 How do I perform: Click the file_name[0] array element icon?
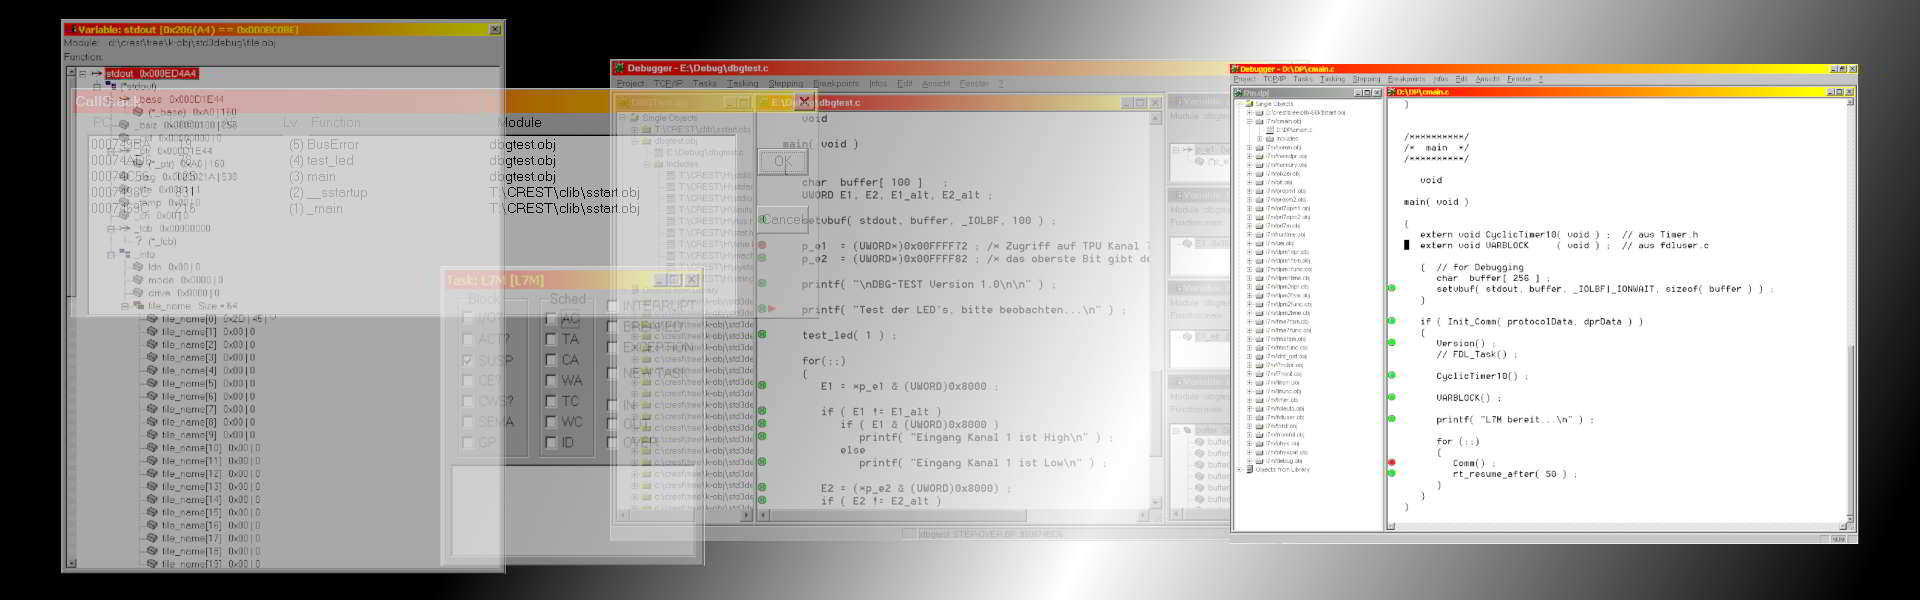click(x=152, y=319)
